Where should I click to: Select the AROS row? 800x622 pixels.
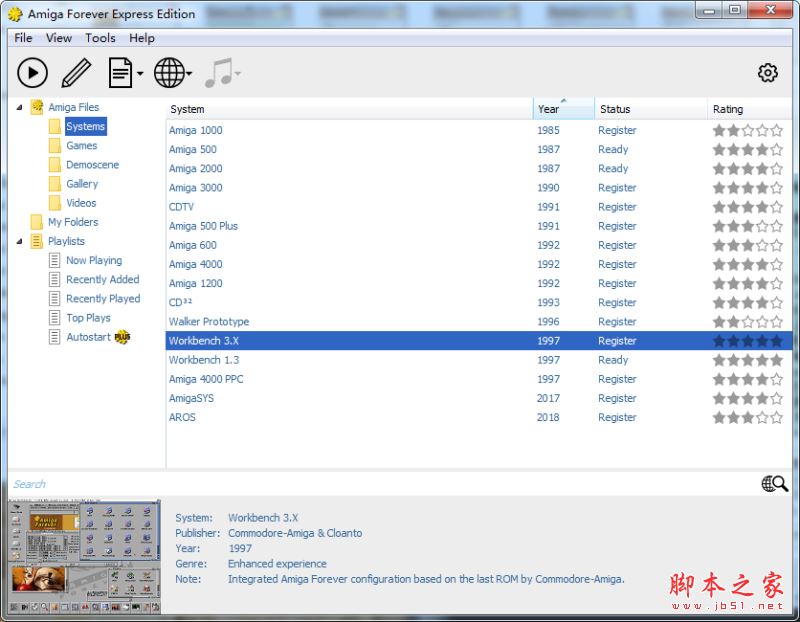[x=479, y=417]
